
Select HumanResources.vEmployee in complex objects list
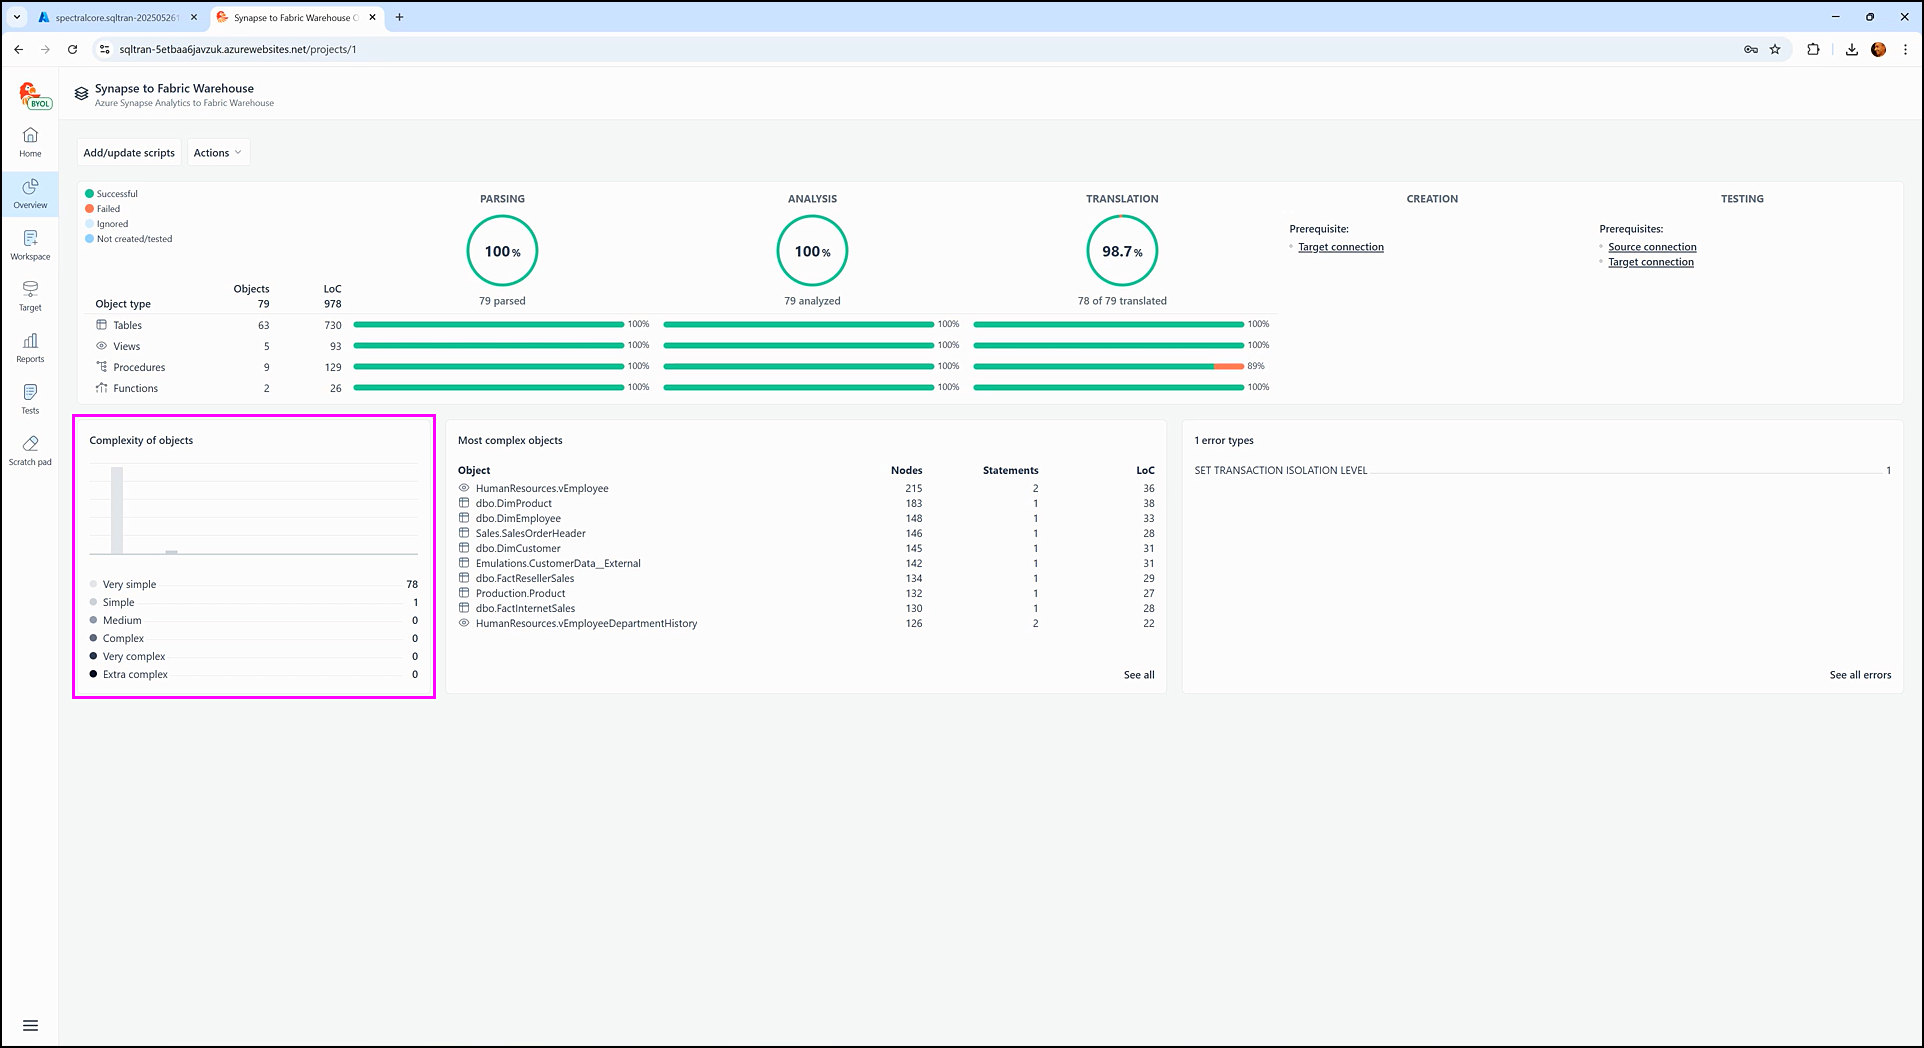coord(541,488)
